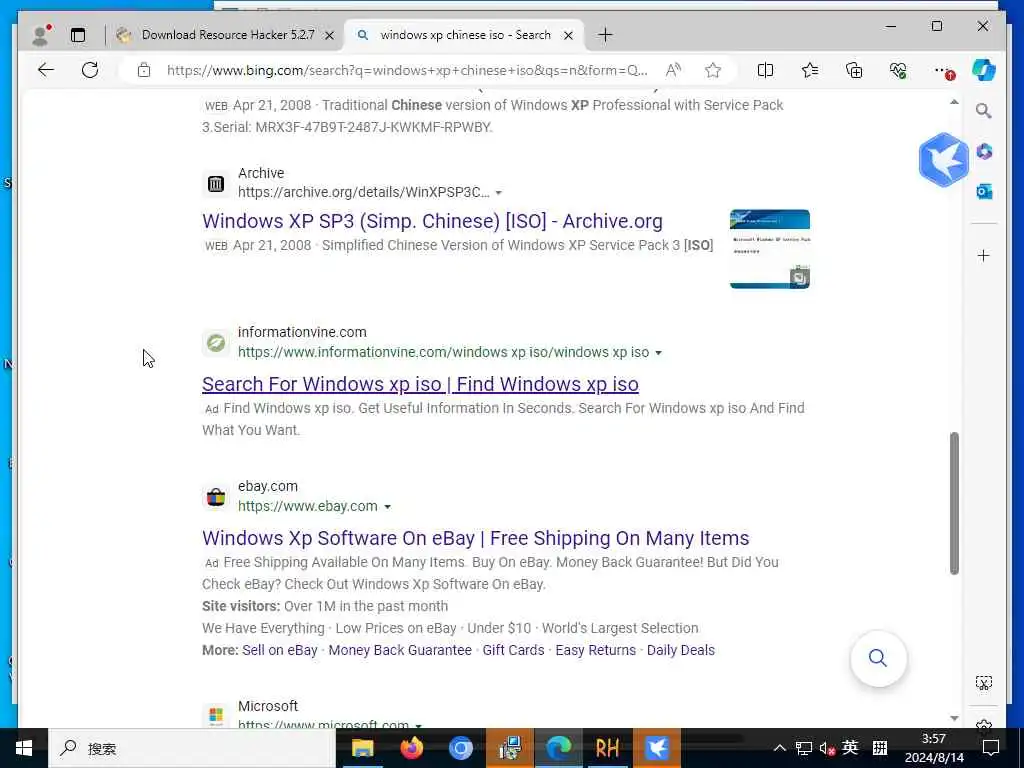The width and height of the screenshot is (1024, 768).
Task: Open a new tab with plus button
Action: coord(605,35)
